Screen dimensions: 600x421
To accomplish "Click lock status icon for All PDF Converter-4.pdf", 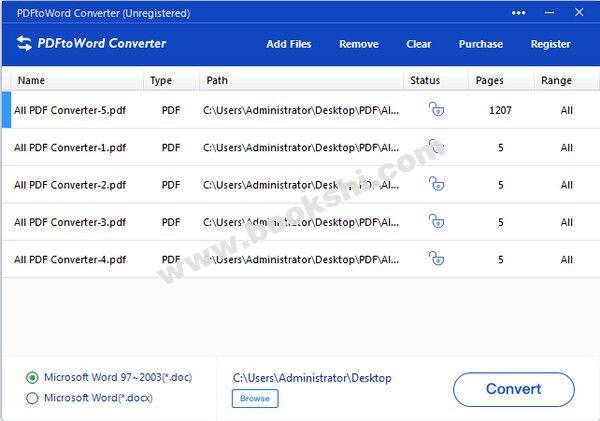I will point(436,259).
